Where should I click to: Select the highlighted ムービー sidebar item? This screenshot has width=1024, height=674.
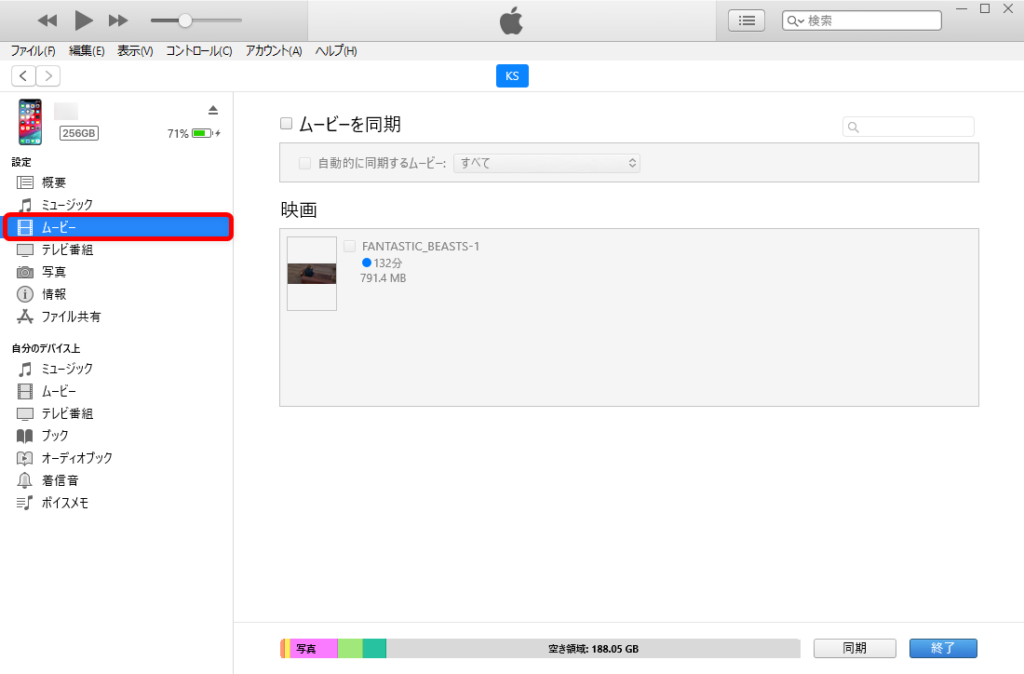pos(118,227)
